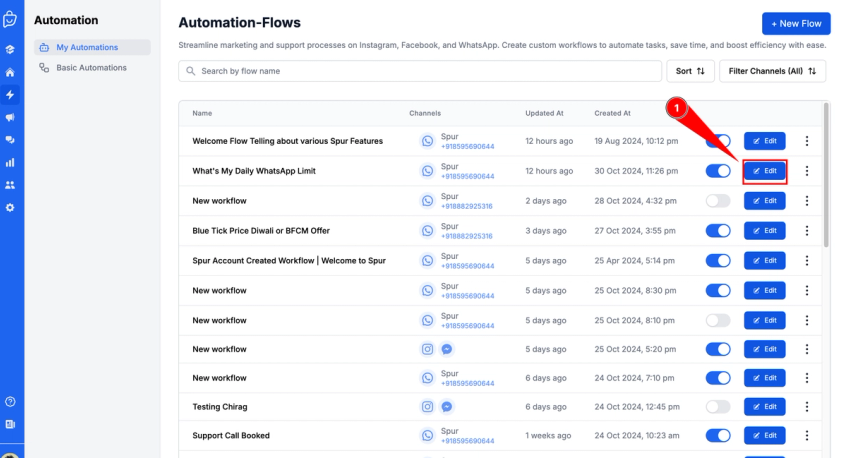Open more options for Welcome Flow row
The height and width of the screenshot is (458, 846).
click(x=807, y=141)
